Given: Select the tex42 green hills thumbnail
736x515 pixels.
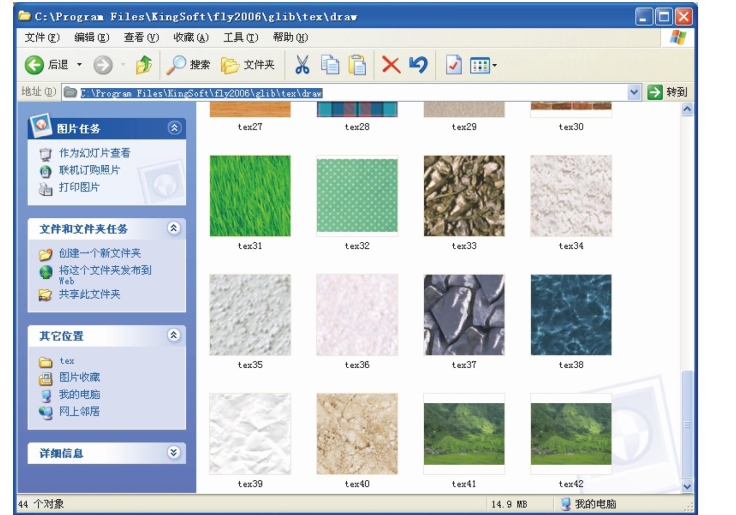Looking at the screenshot, I should click(x=571, y=434).
